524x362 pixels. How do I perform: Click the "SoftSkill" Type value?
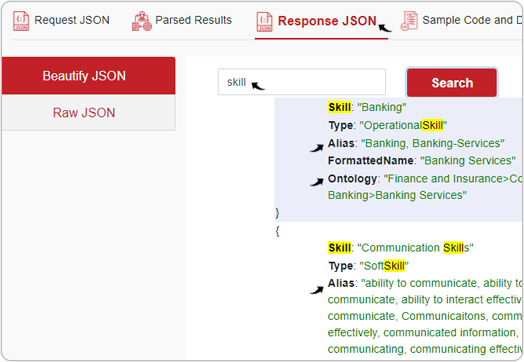[384, 266]
